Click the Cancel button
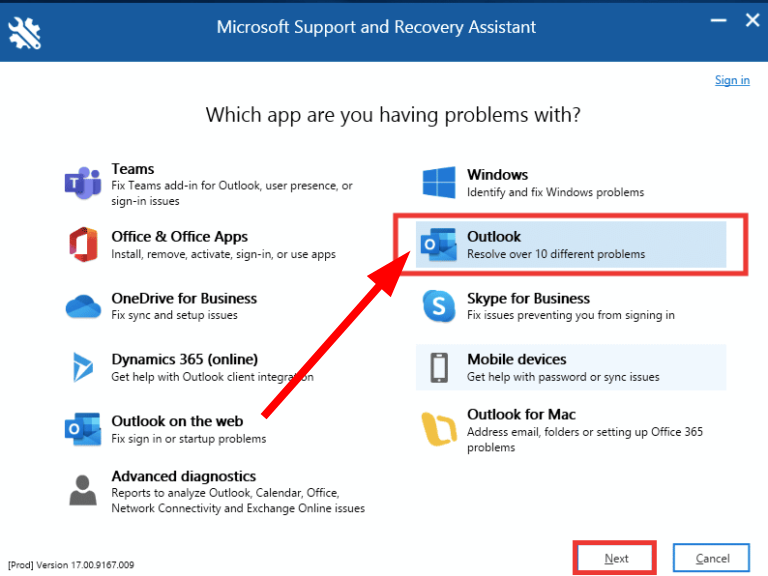Image resolution: width=768 pixels, height=576 pixels. point(712,558)
